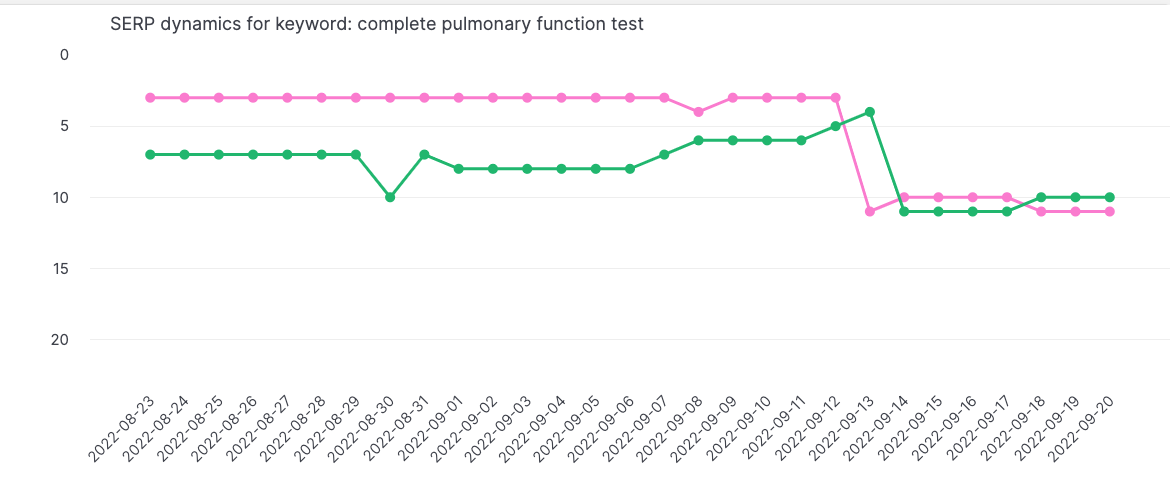Click the green point at position 5 on 2022-09-12

pyautogui.click(x=836, y=126)
